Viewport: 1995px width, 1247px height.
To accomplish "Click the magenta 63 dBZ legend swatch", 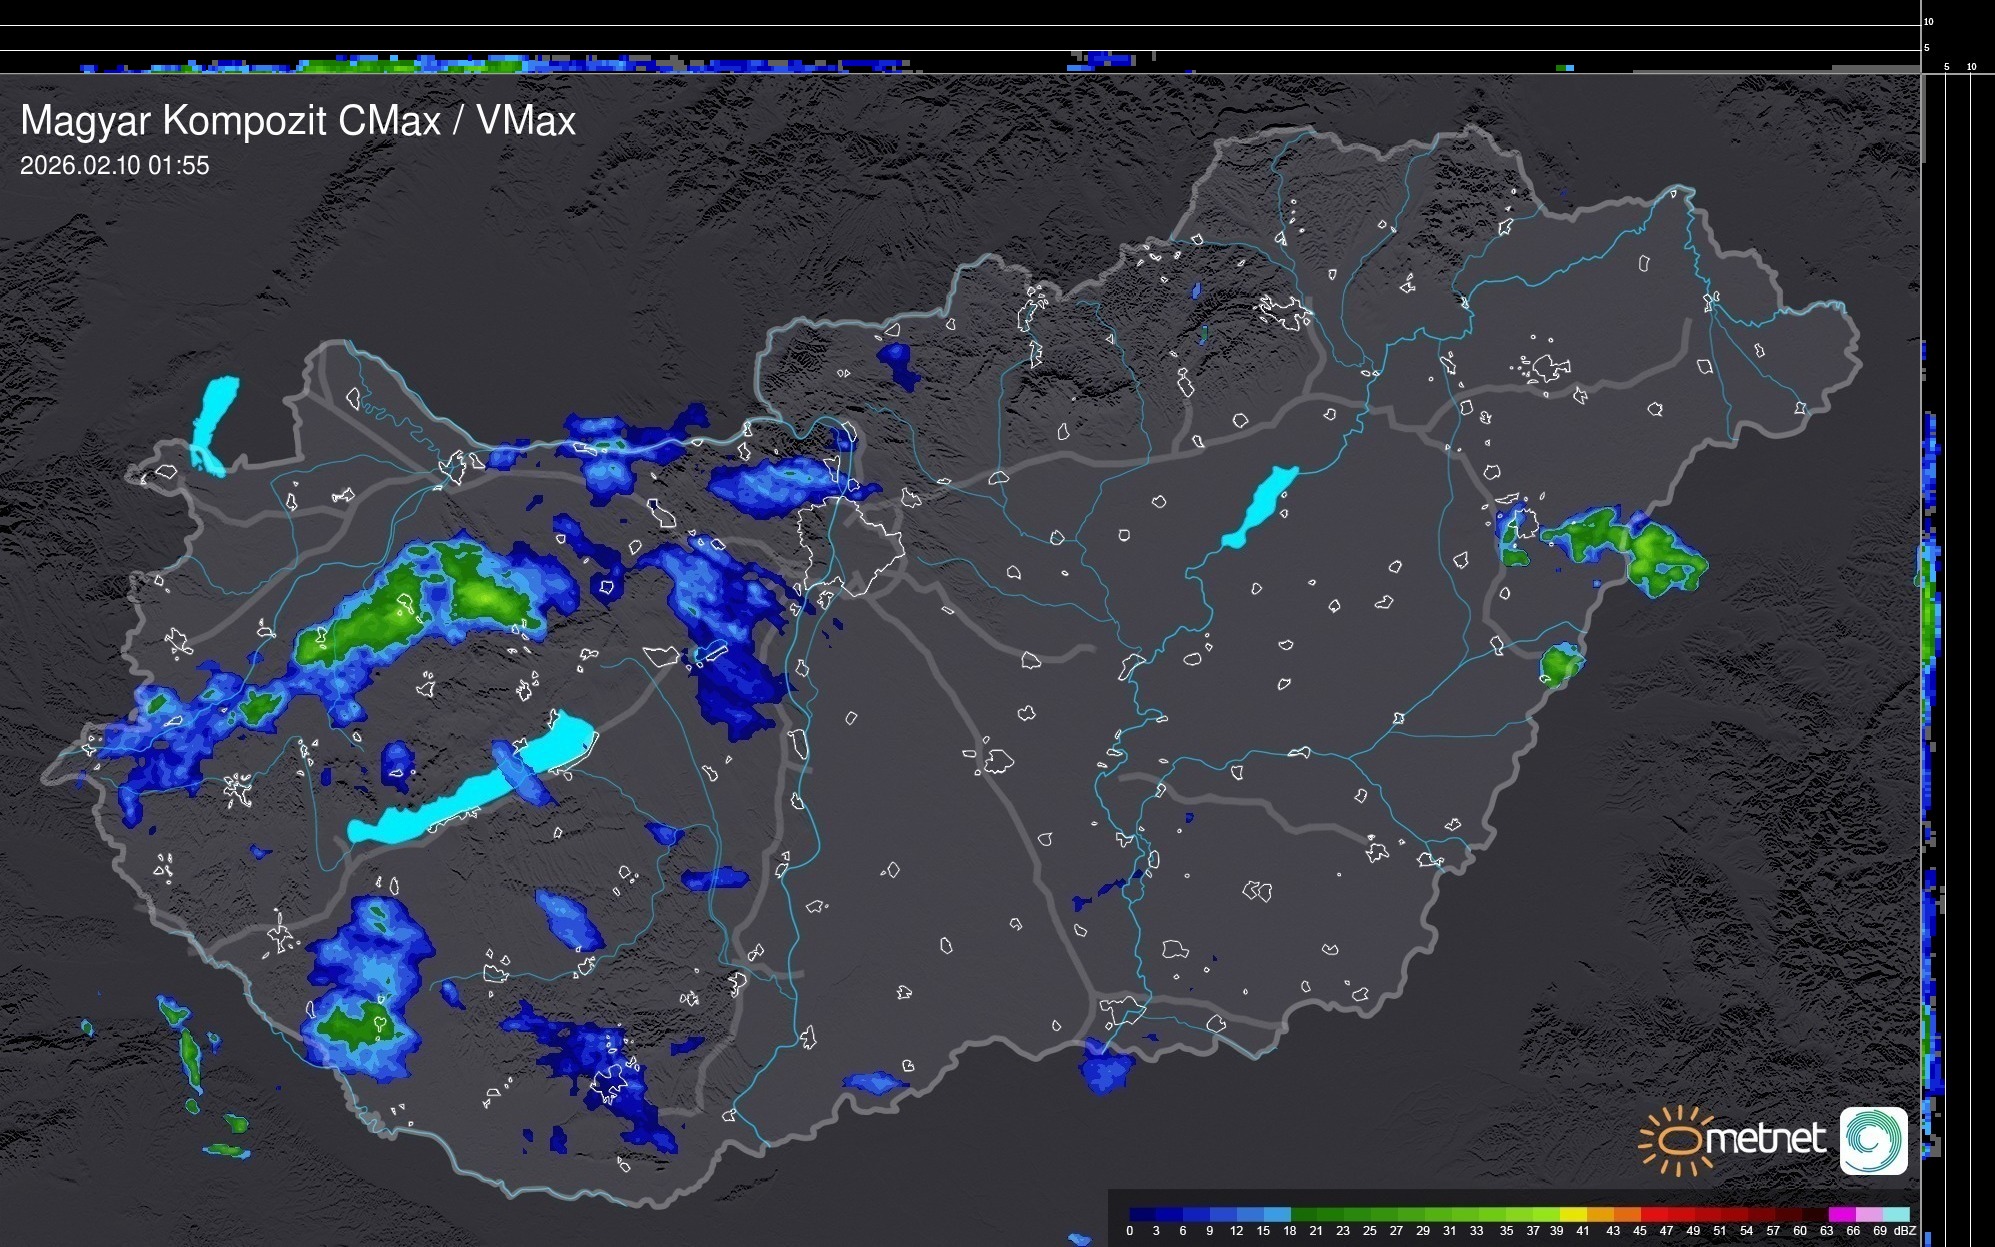I will [x=1840, y=1214].
